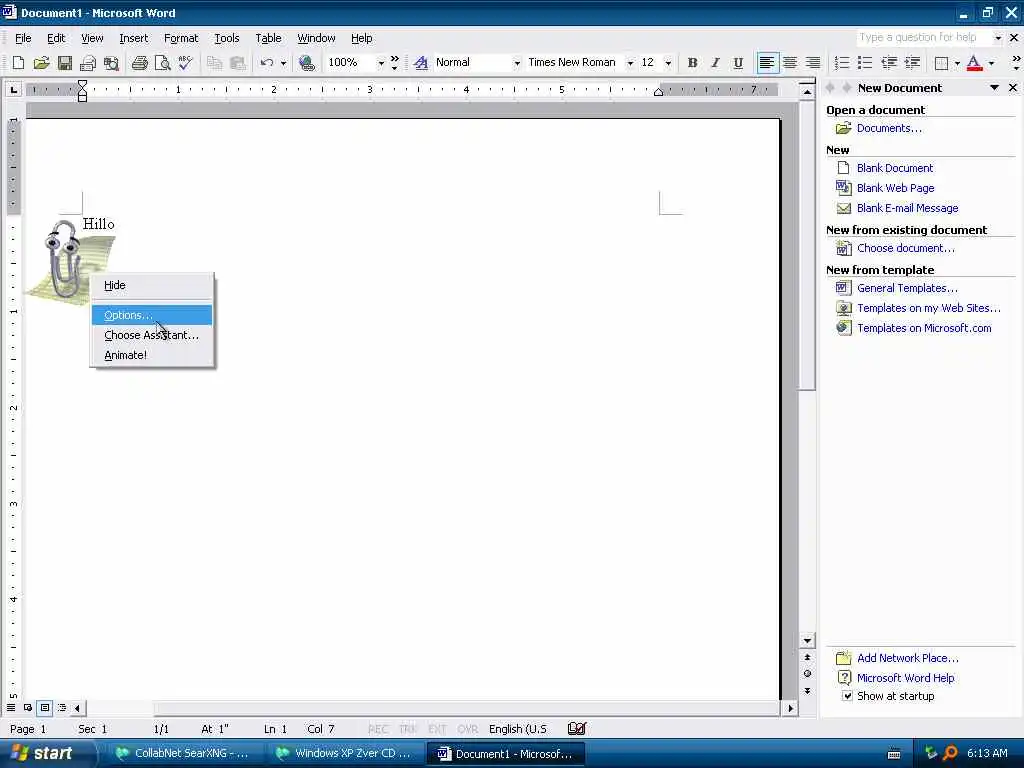
Task: Click the spelling status book icon
Action: [577, 728]
